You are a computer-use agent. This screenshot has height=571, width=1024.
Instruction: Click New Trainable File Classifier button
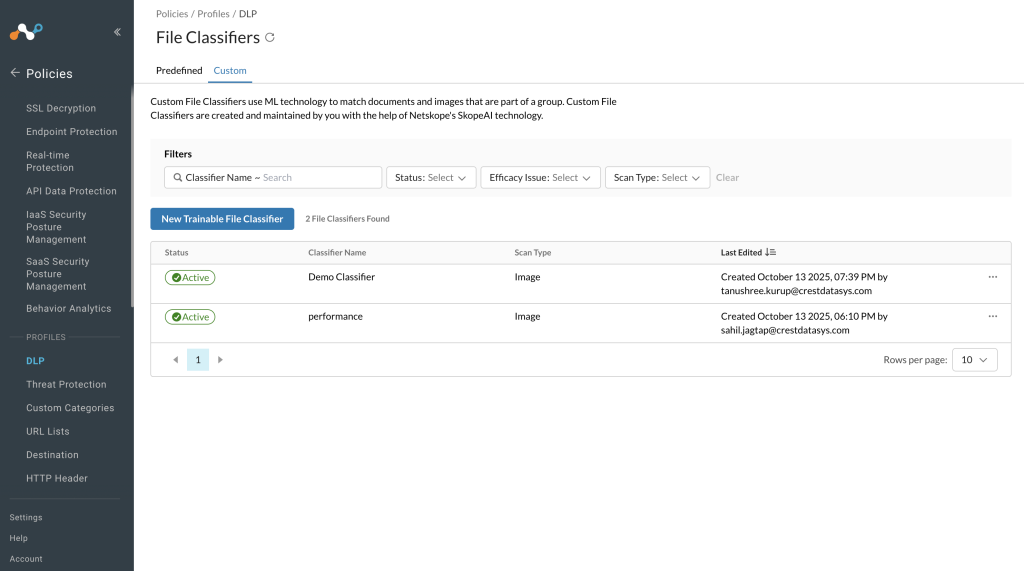point(222,219)
